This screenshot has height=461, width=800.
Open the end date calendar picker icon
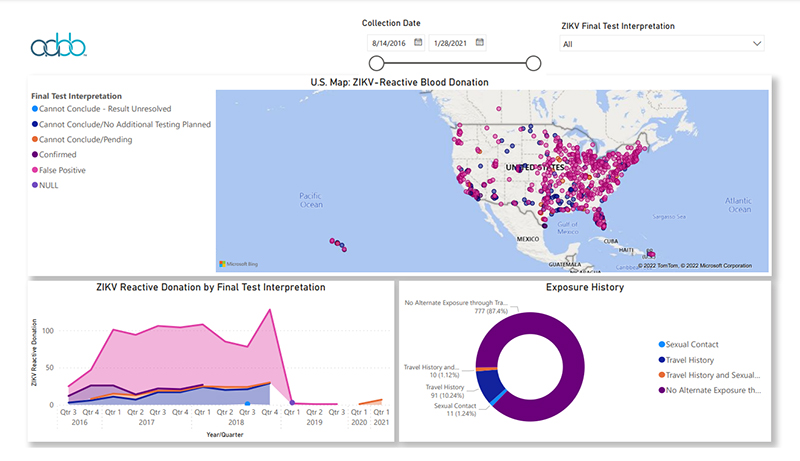480,43
